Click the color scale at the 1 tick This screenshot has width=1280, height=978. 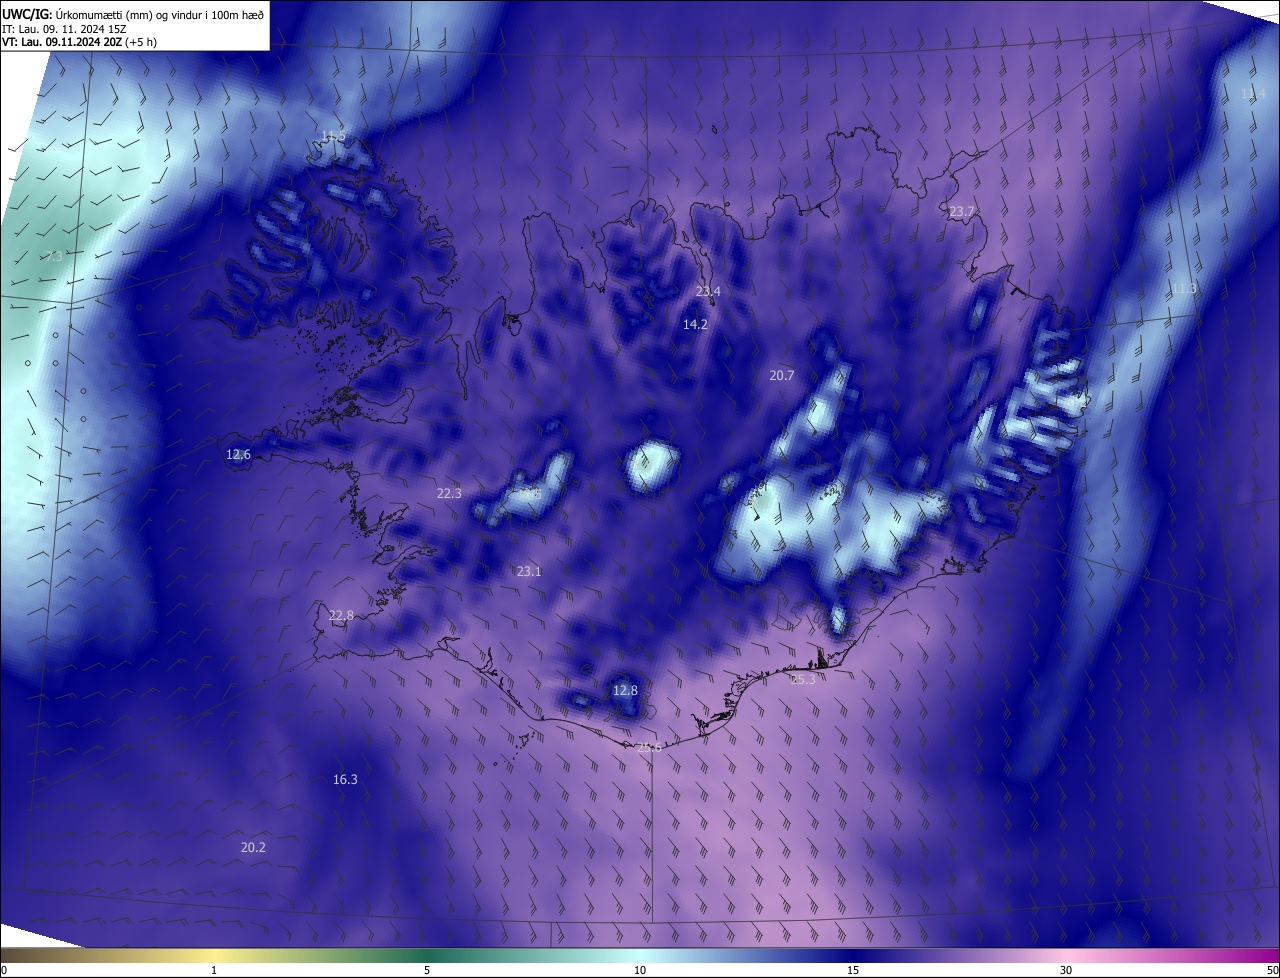[214, 970]
